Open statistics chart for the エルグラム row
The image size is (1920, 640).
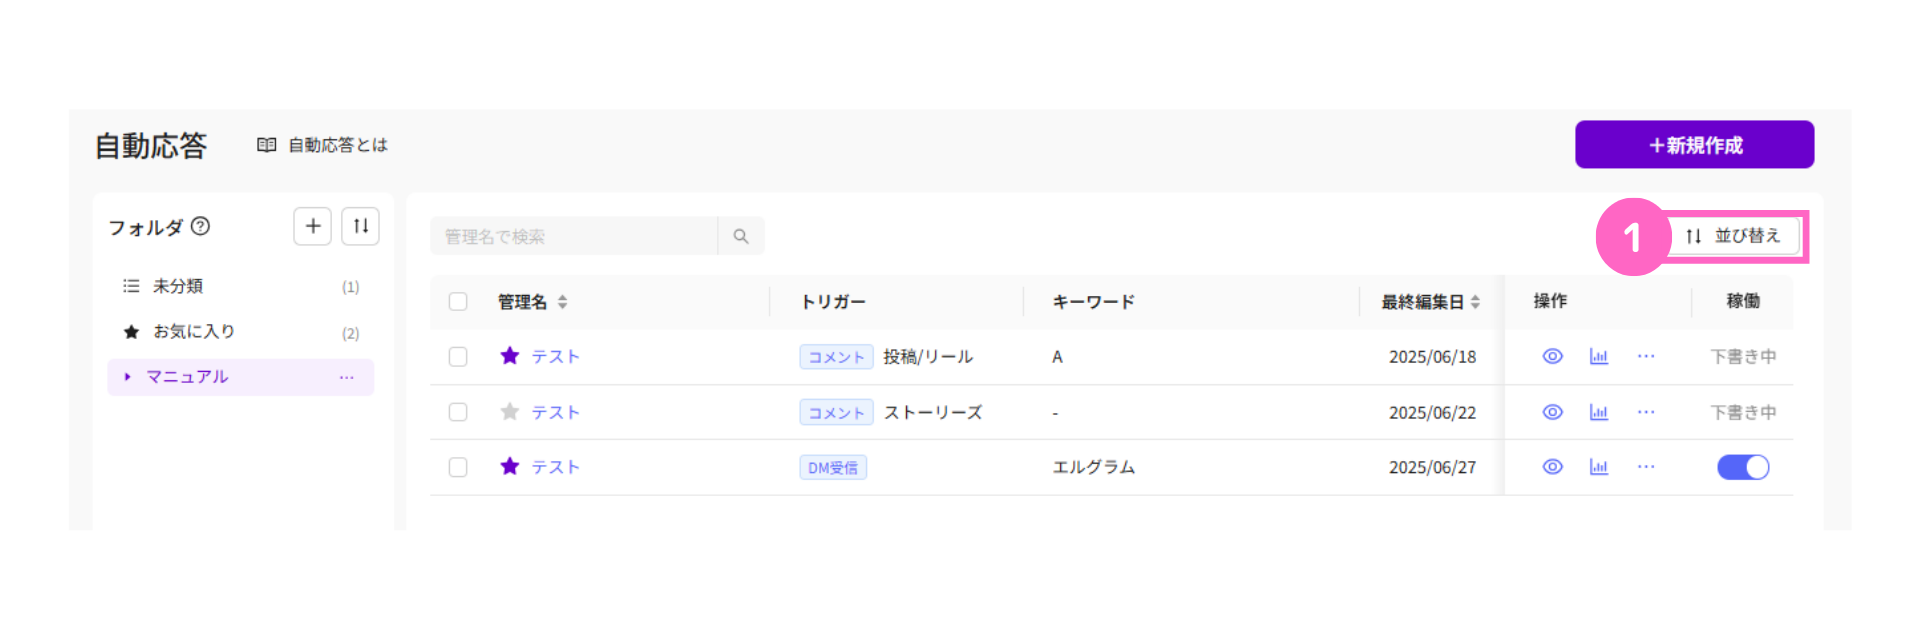click(x=1599, y=467)
